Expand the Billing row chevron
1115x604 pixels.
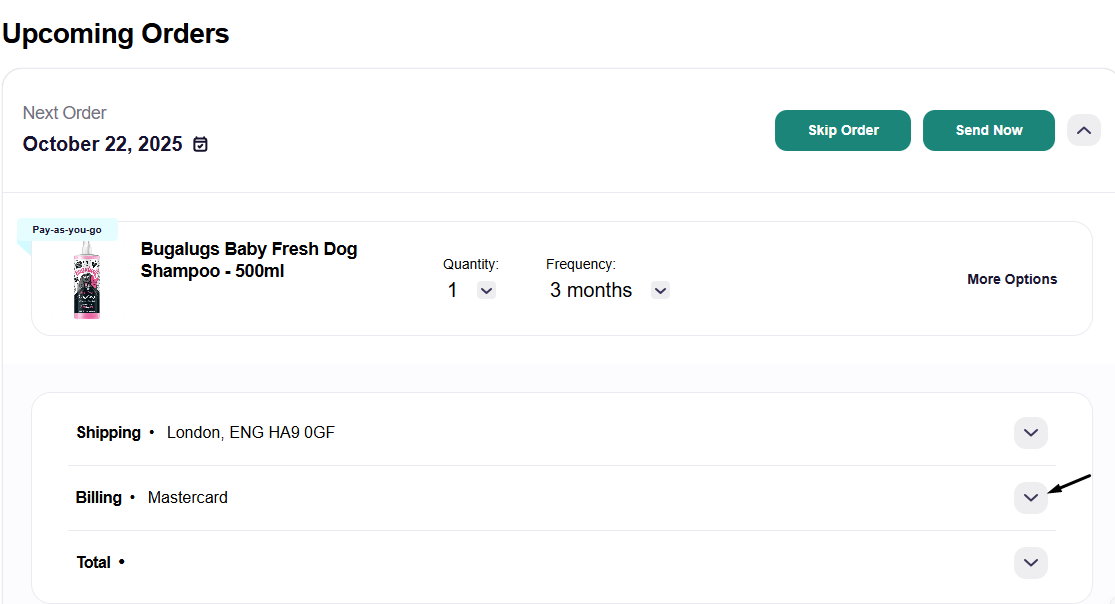[x=1030, y=497]
